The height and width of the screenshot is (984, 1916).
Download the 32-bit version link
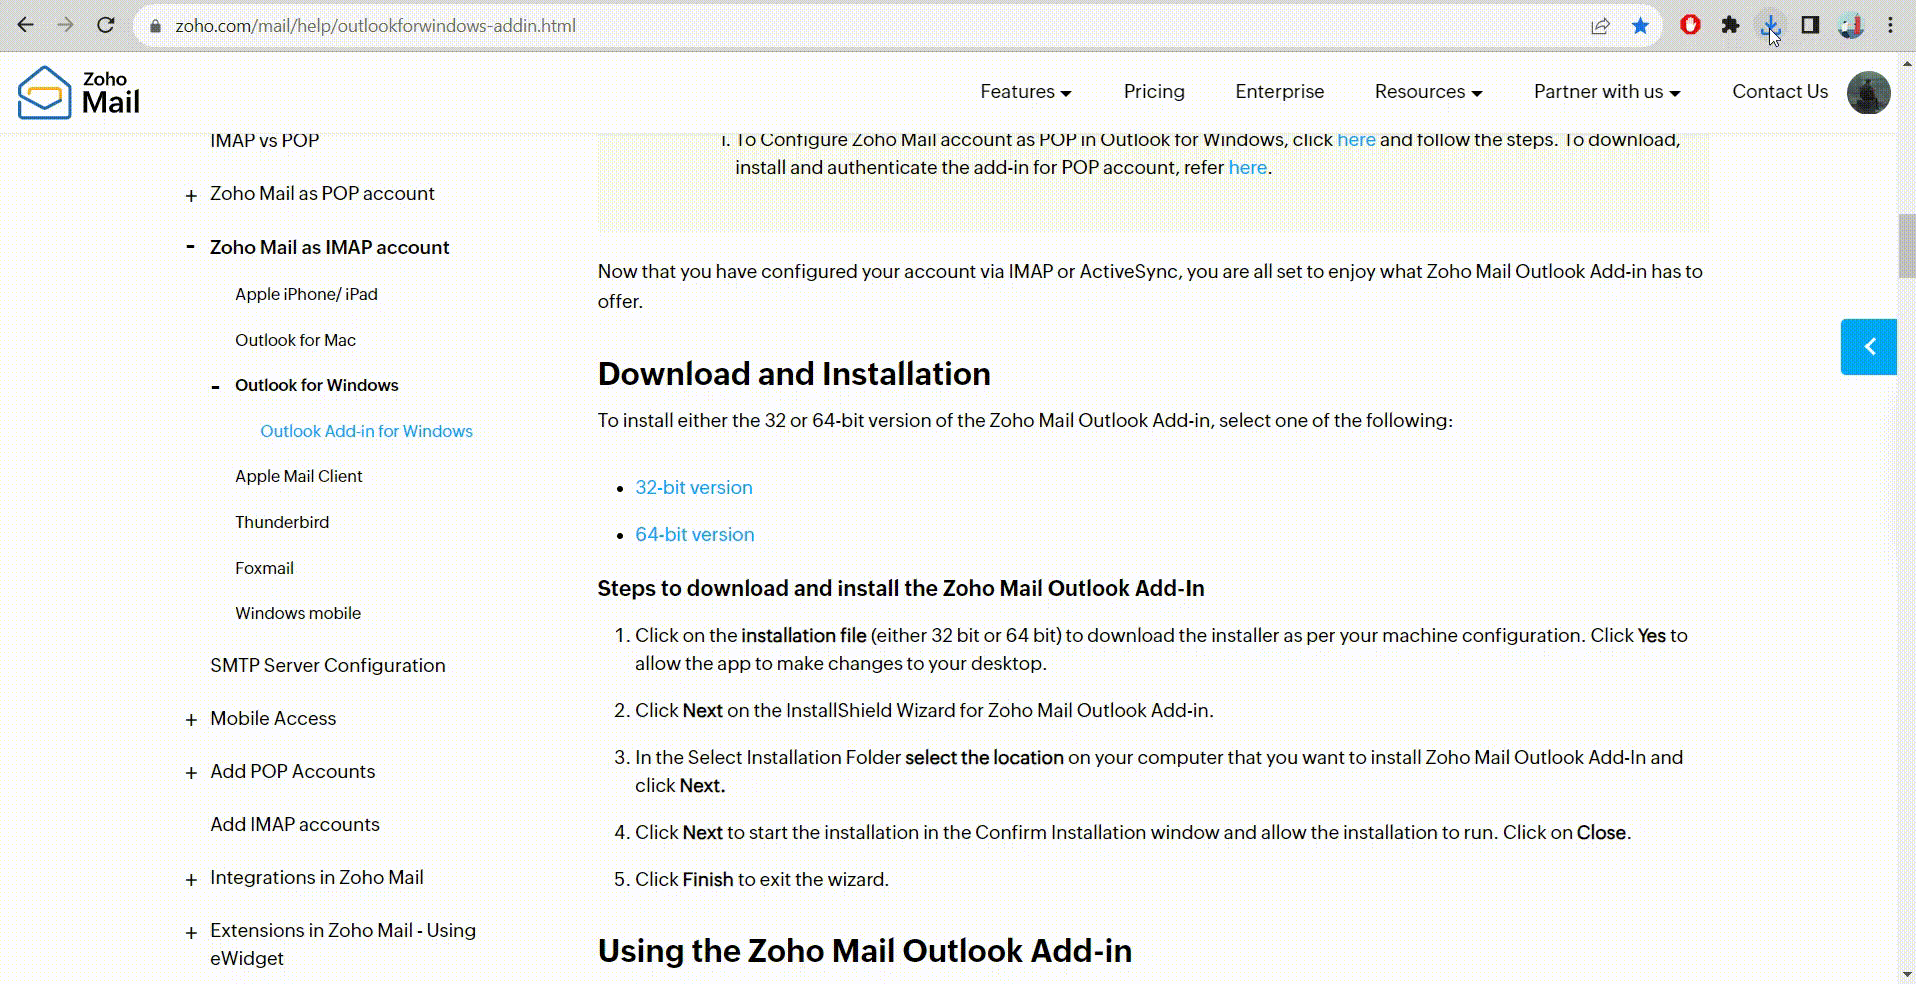coord(693,488)
